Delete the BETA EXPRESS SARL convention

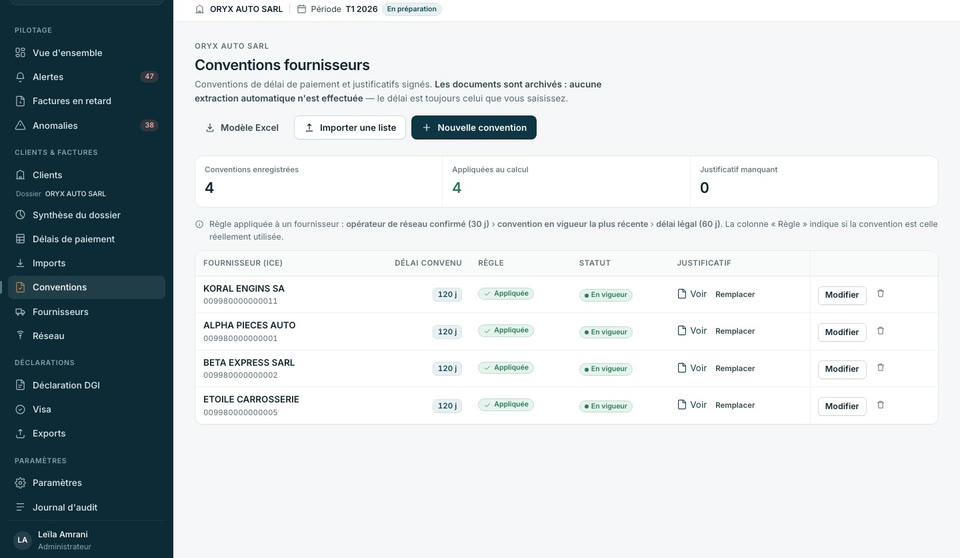coord(880,368)
